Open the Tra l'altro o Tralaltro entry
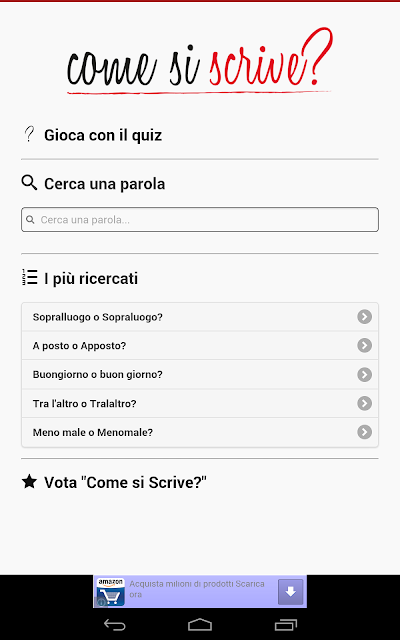The height and width of the screenshot is (640, 400). [x=200, y=403]
